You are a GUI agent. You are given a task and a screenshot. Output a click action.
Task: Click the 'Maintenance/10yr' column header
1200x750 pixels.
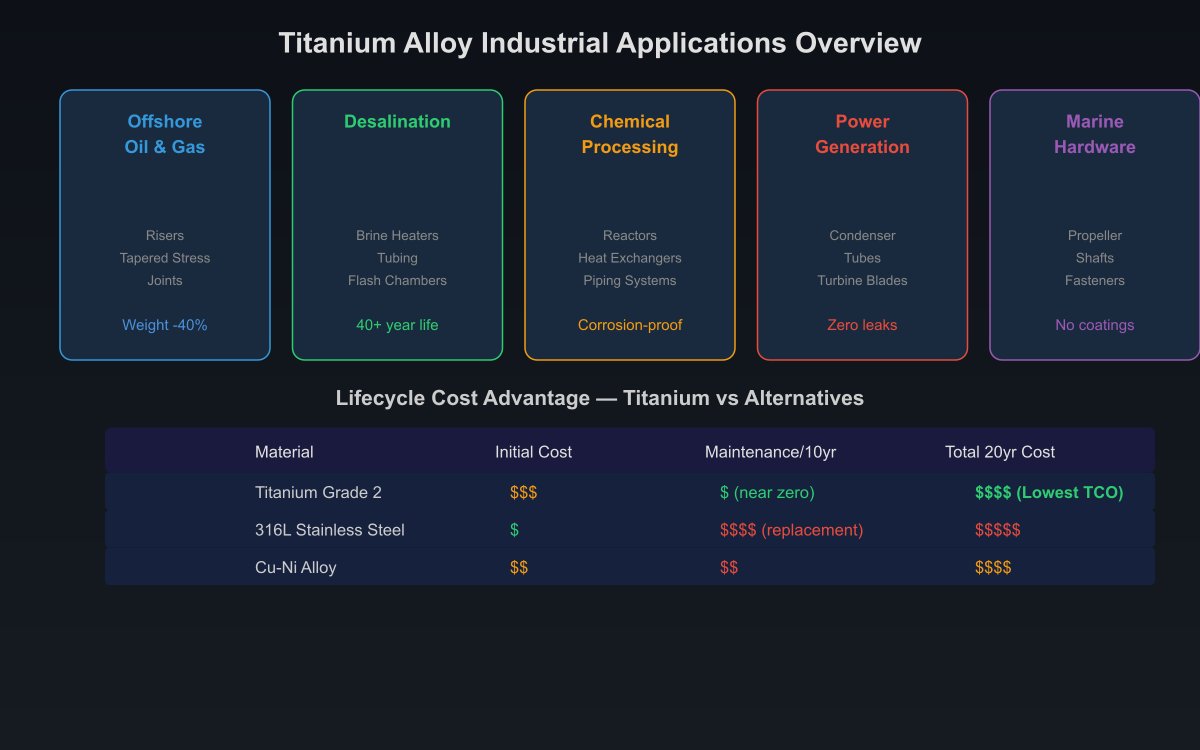coord(770,452)
